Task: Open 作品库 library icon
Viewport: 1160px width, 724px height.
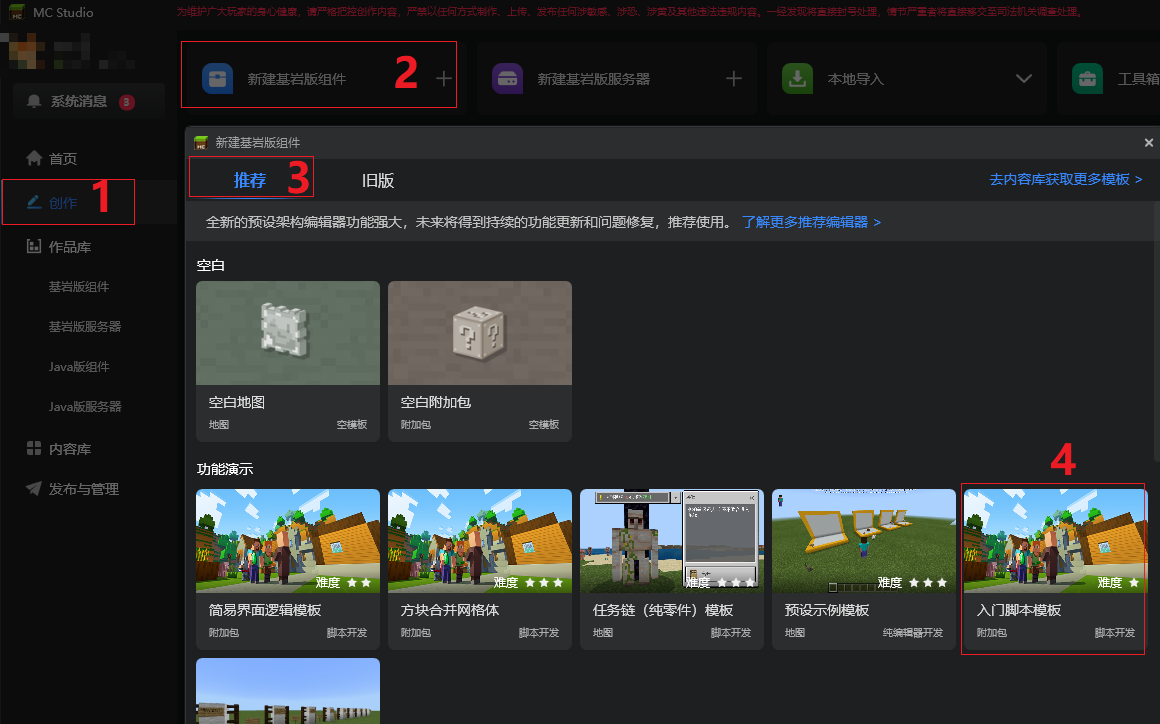Action: [34, 246]
